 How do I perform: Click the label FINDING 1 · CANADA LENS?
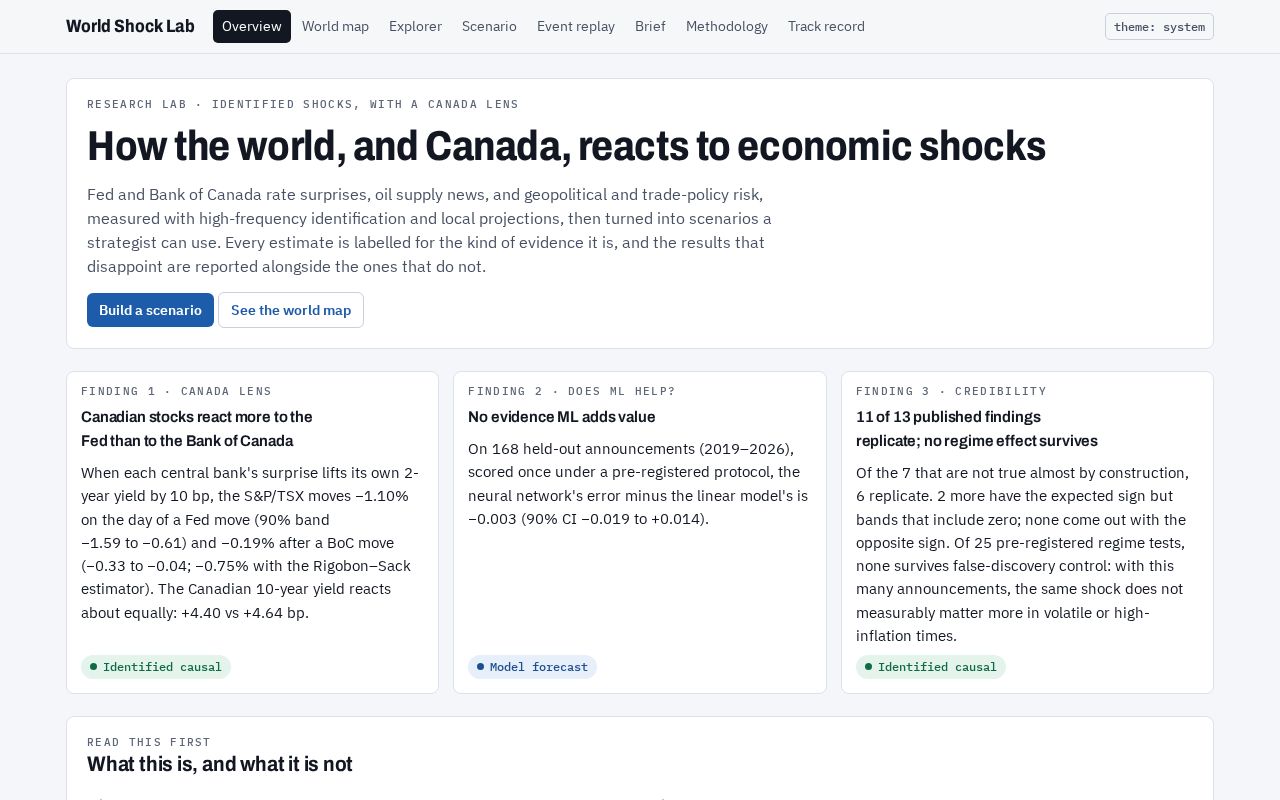point(176,391)
